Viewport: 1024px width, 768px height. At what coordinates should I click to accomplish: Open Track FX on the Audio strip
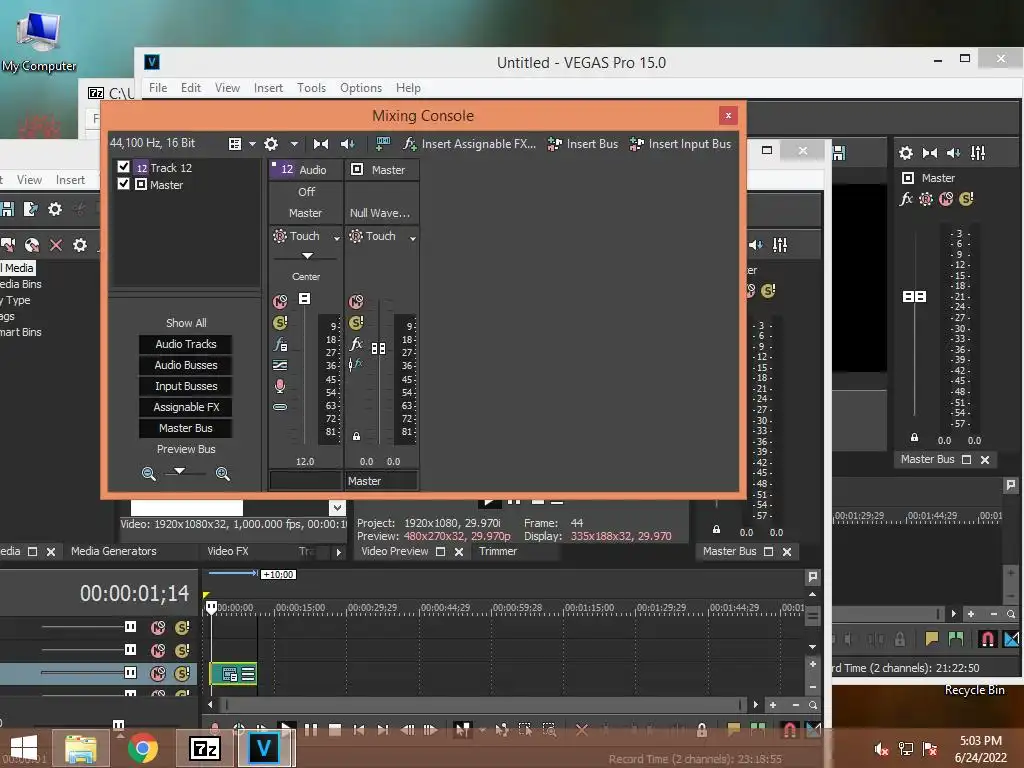pyautogui.click(x=280, y=344)
